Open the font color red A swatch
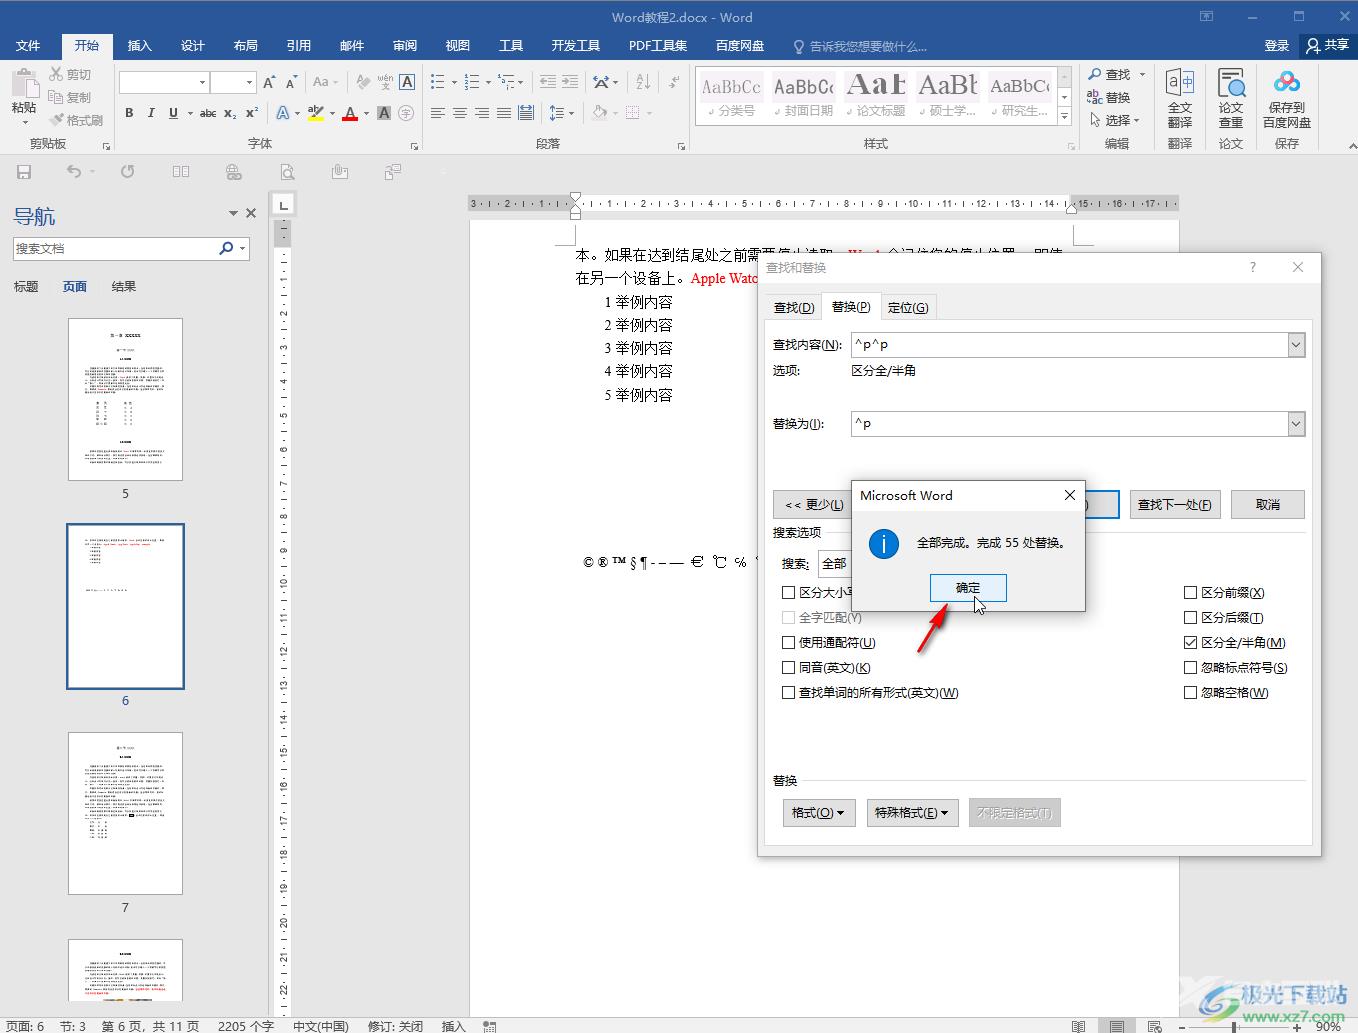Screen dimensions: 1358x1033 350,113
